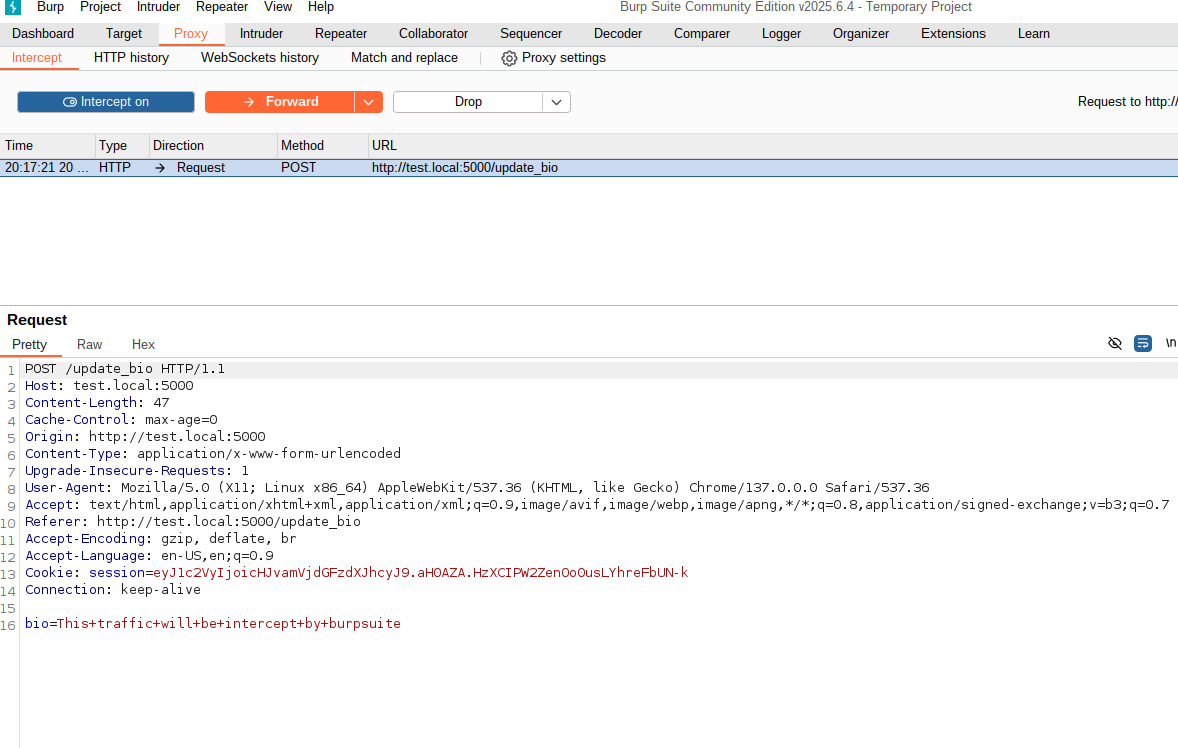Open the Burp menu
Viewport: 1178px width, 748px height.
tap(50, 7)
